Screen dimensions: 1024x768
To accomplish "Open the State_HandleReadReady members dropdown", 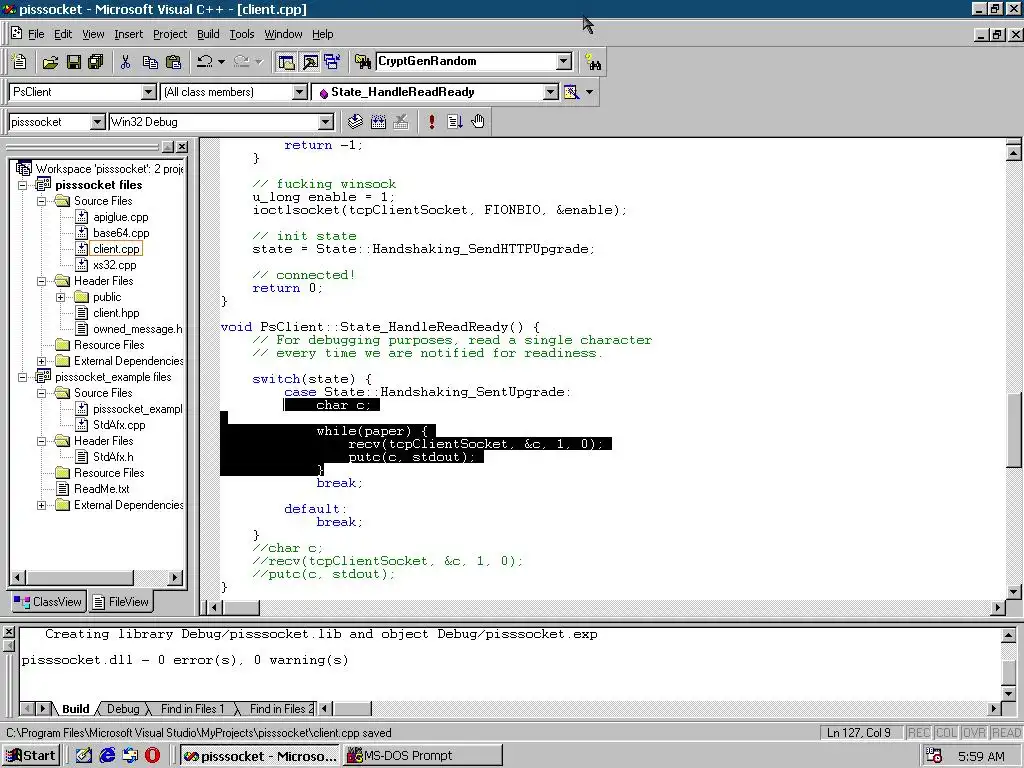I will tap(551, 92).
